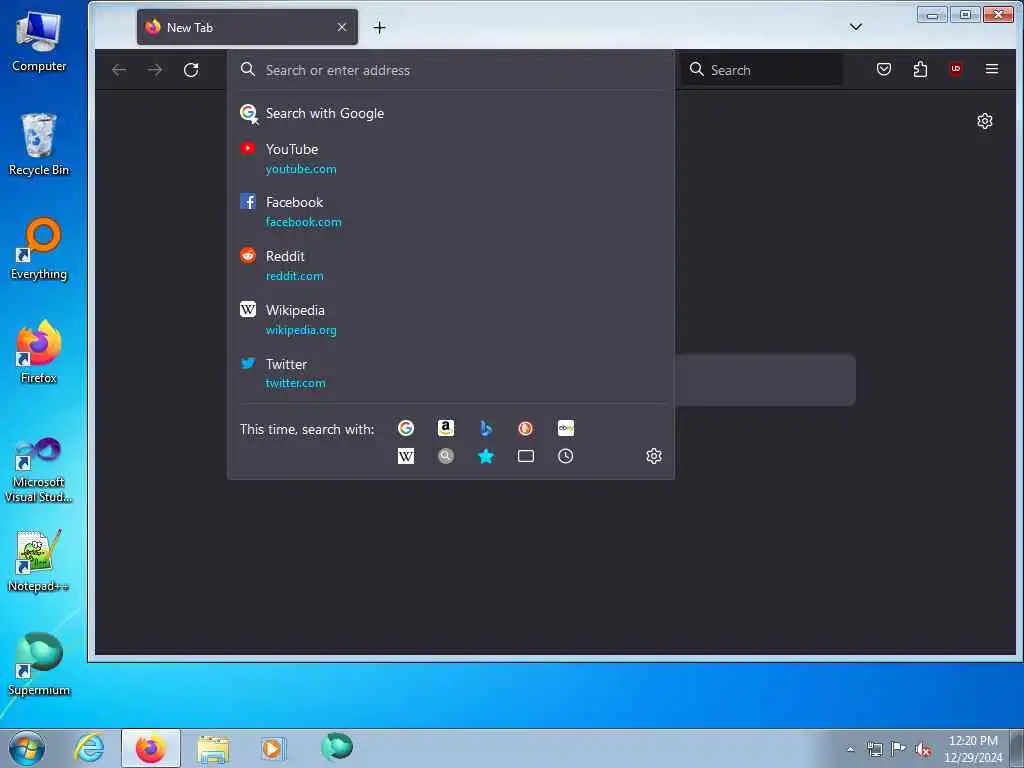This screenshot has height=768, width=1024.
Task: Click the gray magnifier search engine icon
Action: tap(445, 456)
